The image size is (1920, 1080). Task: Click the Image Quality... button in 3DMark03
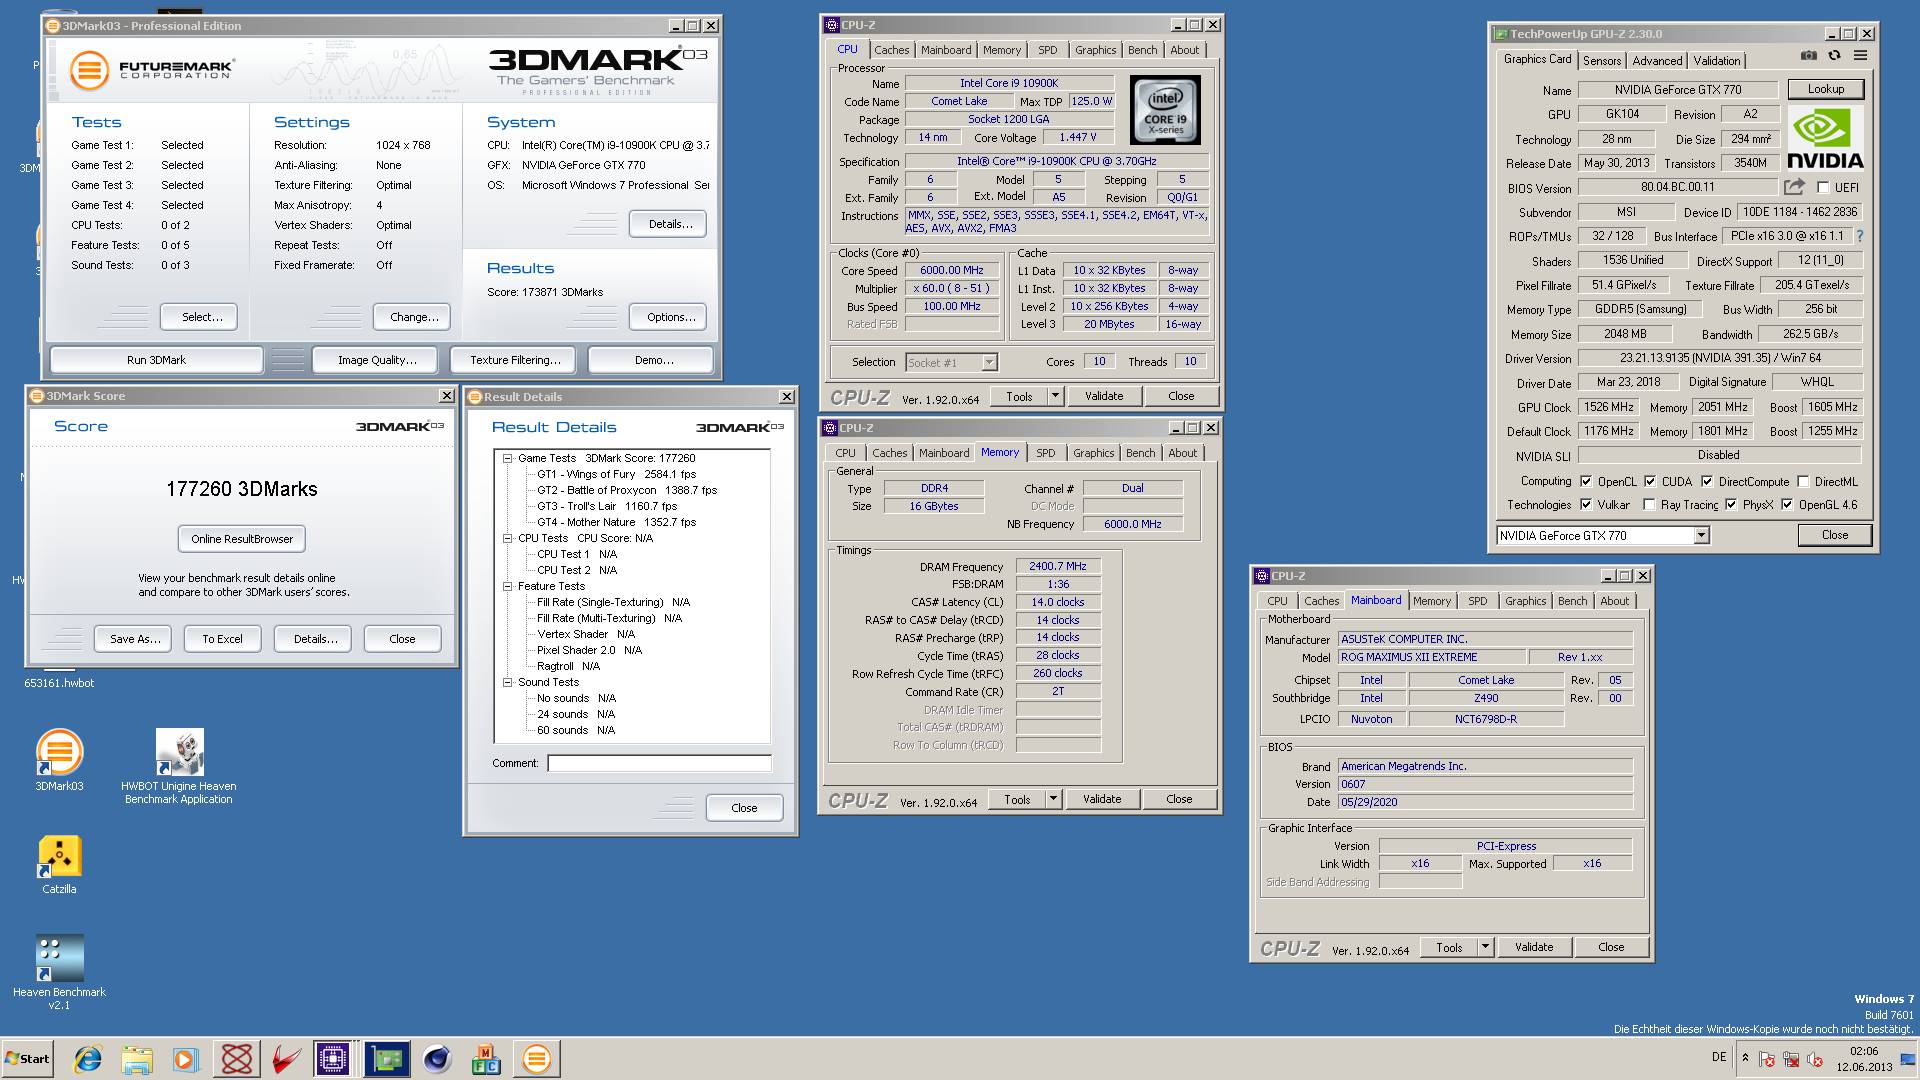pyautogui.click(x=377, y=360)
